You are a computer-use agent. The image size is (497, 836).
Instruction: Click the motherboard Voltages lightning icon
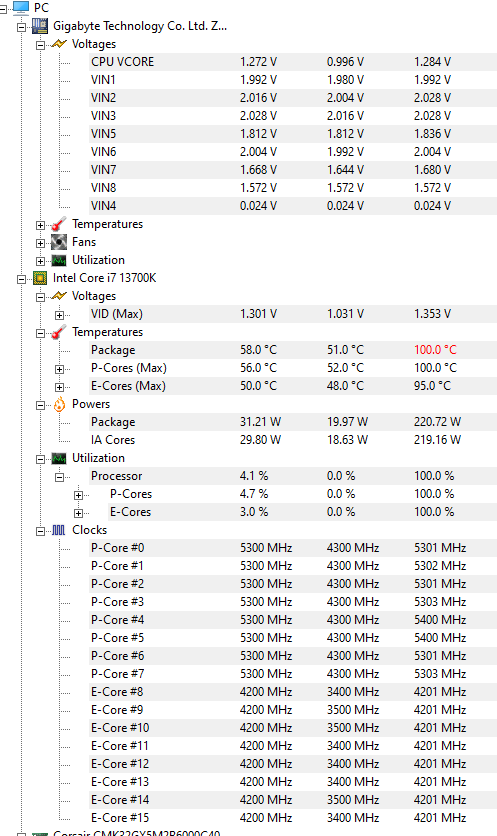[x=59, y=44]
